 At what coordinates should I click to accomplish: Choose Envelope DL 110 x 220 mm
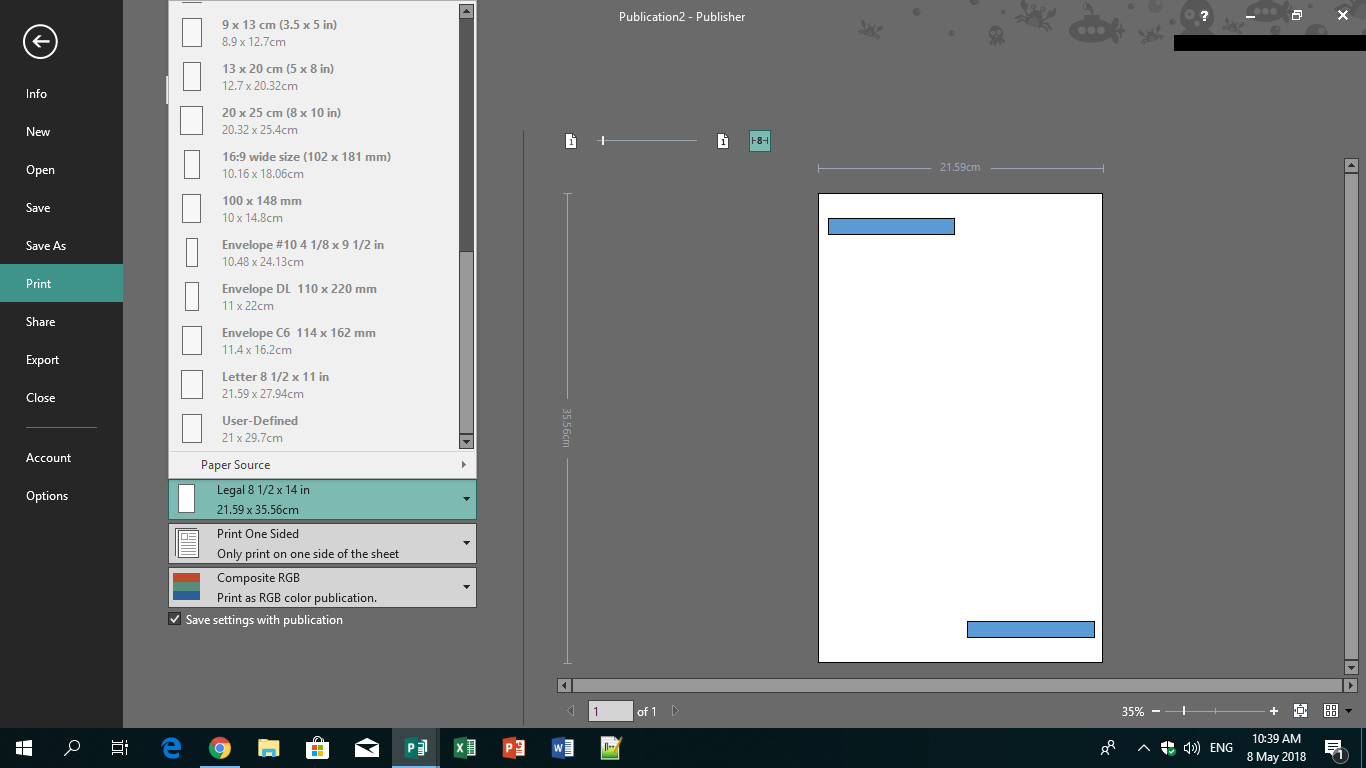(314, 297)
